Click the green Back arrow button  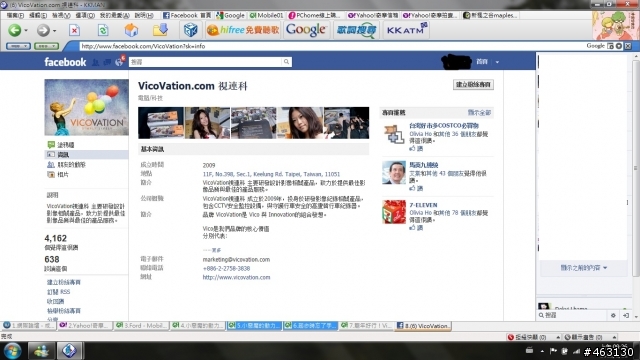click(x=15, y=30)
